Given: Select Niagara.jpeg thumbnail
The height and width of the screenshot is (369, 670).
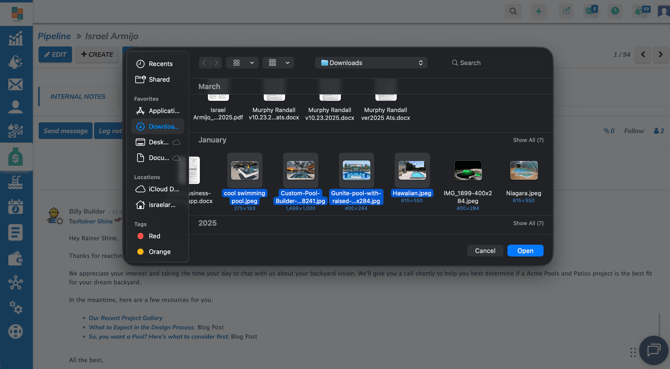Looking at the screenshot, I should (x=524, y=170).
